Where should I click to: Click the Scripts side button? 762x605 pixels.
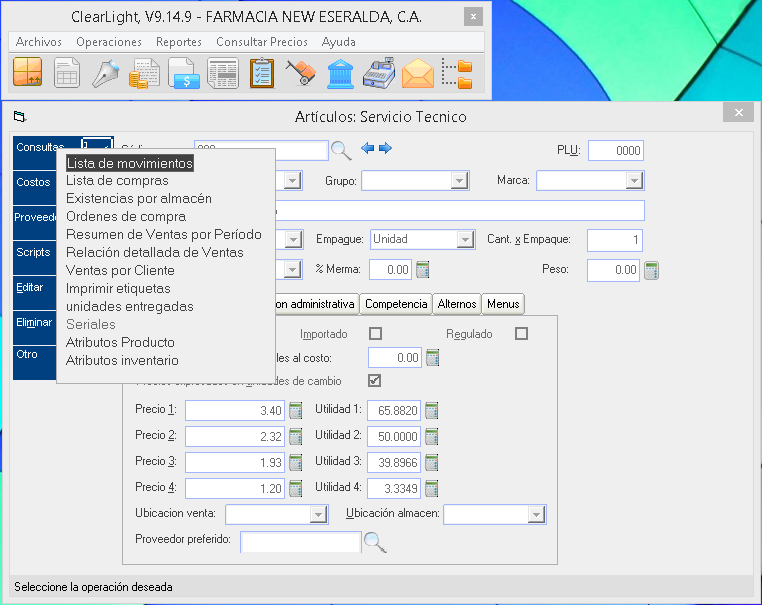tap(35, 258)
